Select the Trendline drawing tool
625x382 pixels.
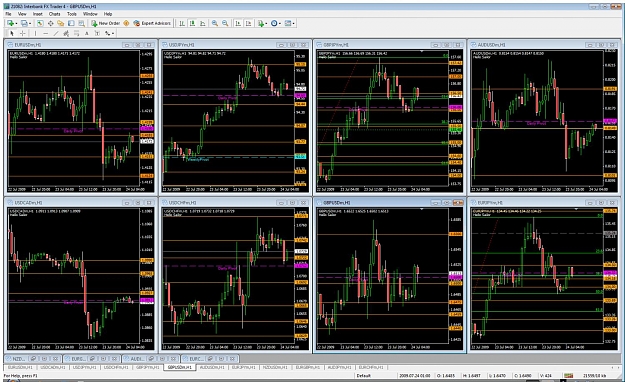point(56,33)
